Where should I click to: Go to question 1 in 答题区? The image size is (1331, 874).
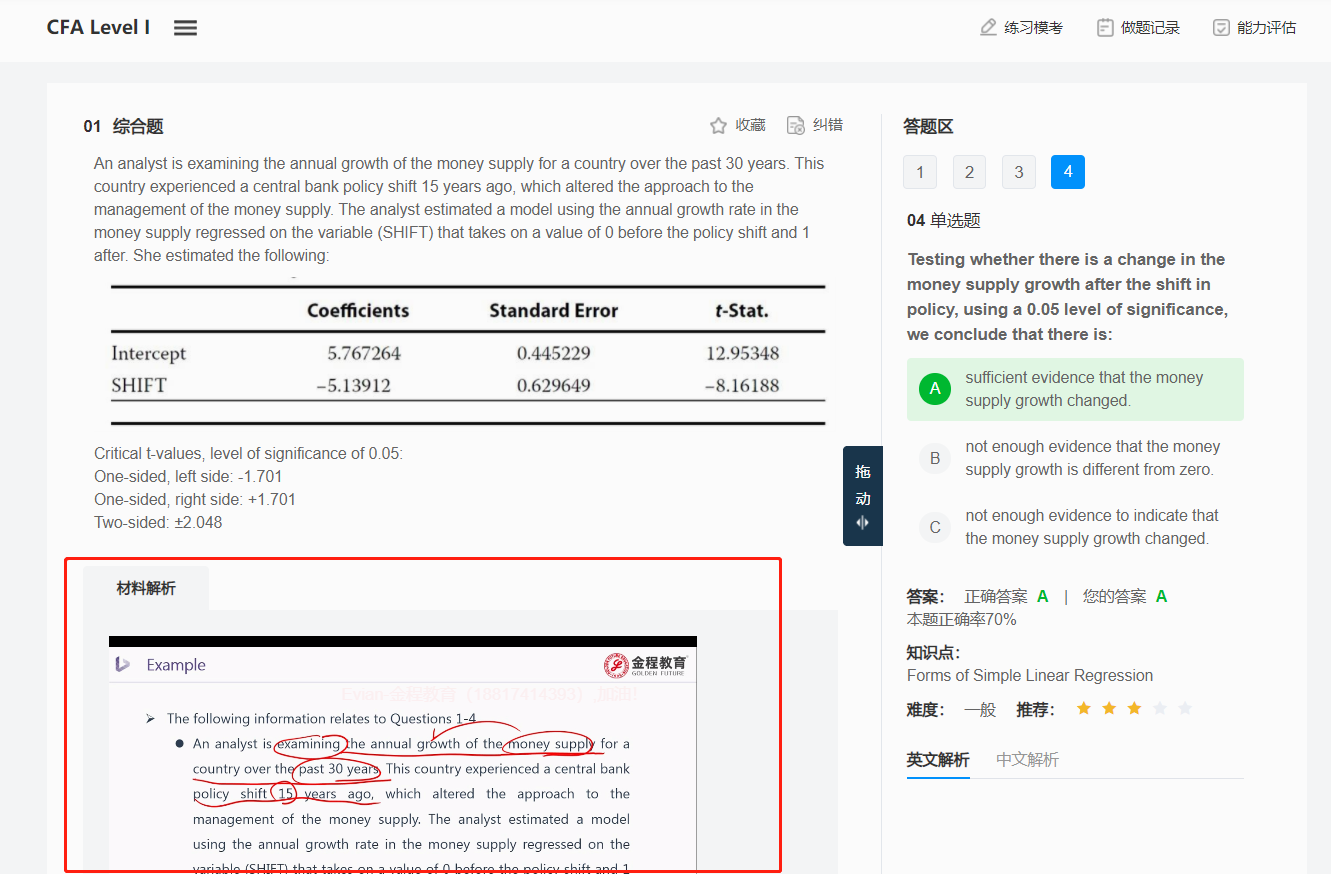pyautogui.click(x=920, y=172)
